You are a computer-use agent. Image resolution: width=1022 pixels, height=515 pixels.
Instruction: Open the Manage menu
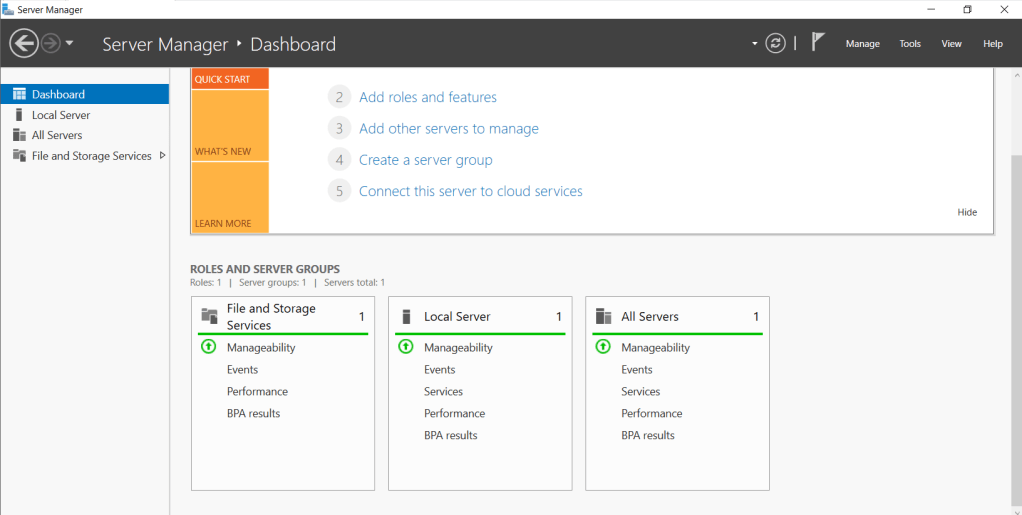click(862, 44)
